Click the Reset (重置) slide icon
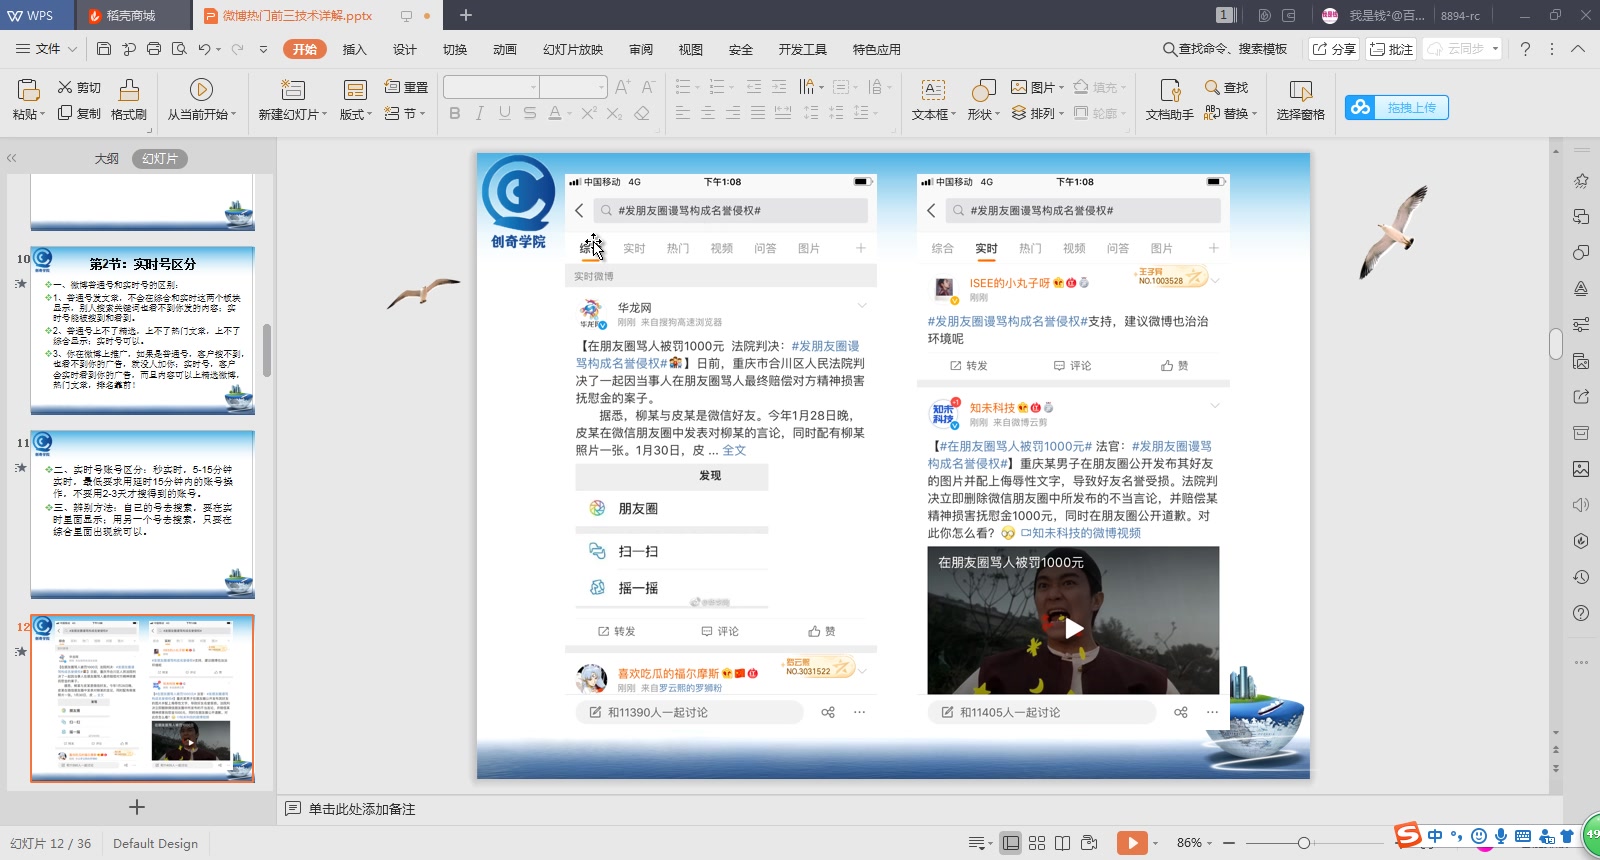 pyautogui.click(x=393, y=87)
